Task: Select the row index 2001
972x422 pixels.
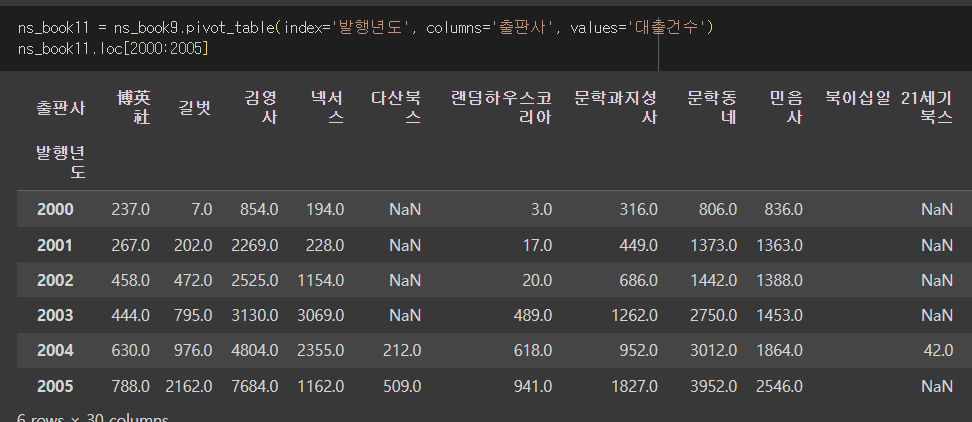Action: click(x=55, y=245)
